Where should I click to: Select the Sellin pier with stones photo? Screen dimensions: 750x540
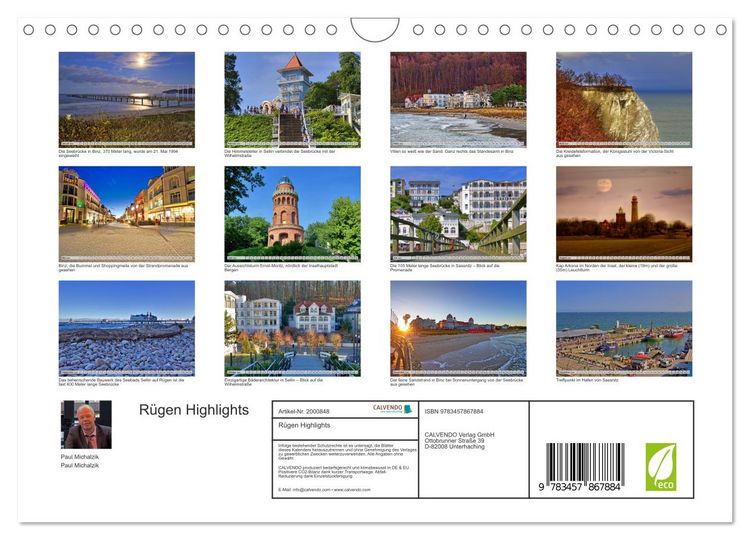pyautogui.click(x=127, y=328)
